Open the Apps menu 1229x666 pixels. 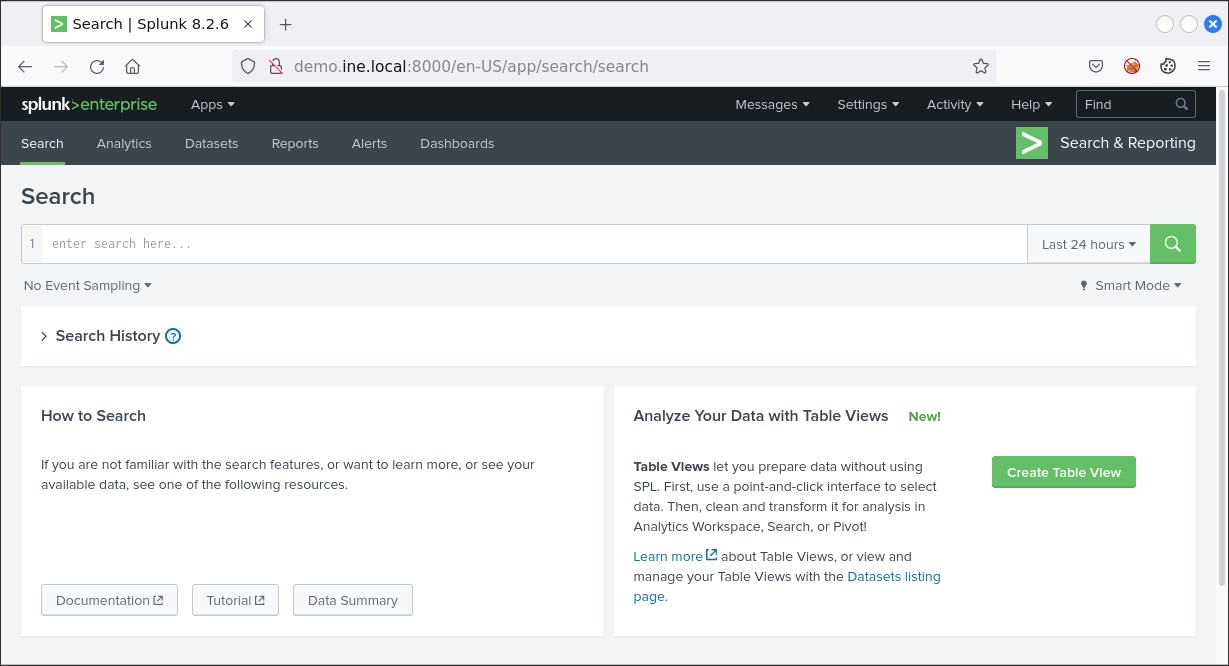[x=212, y=104]
